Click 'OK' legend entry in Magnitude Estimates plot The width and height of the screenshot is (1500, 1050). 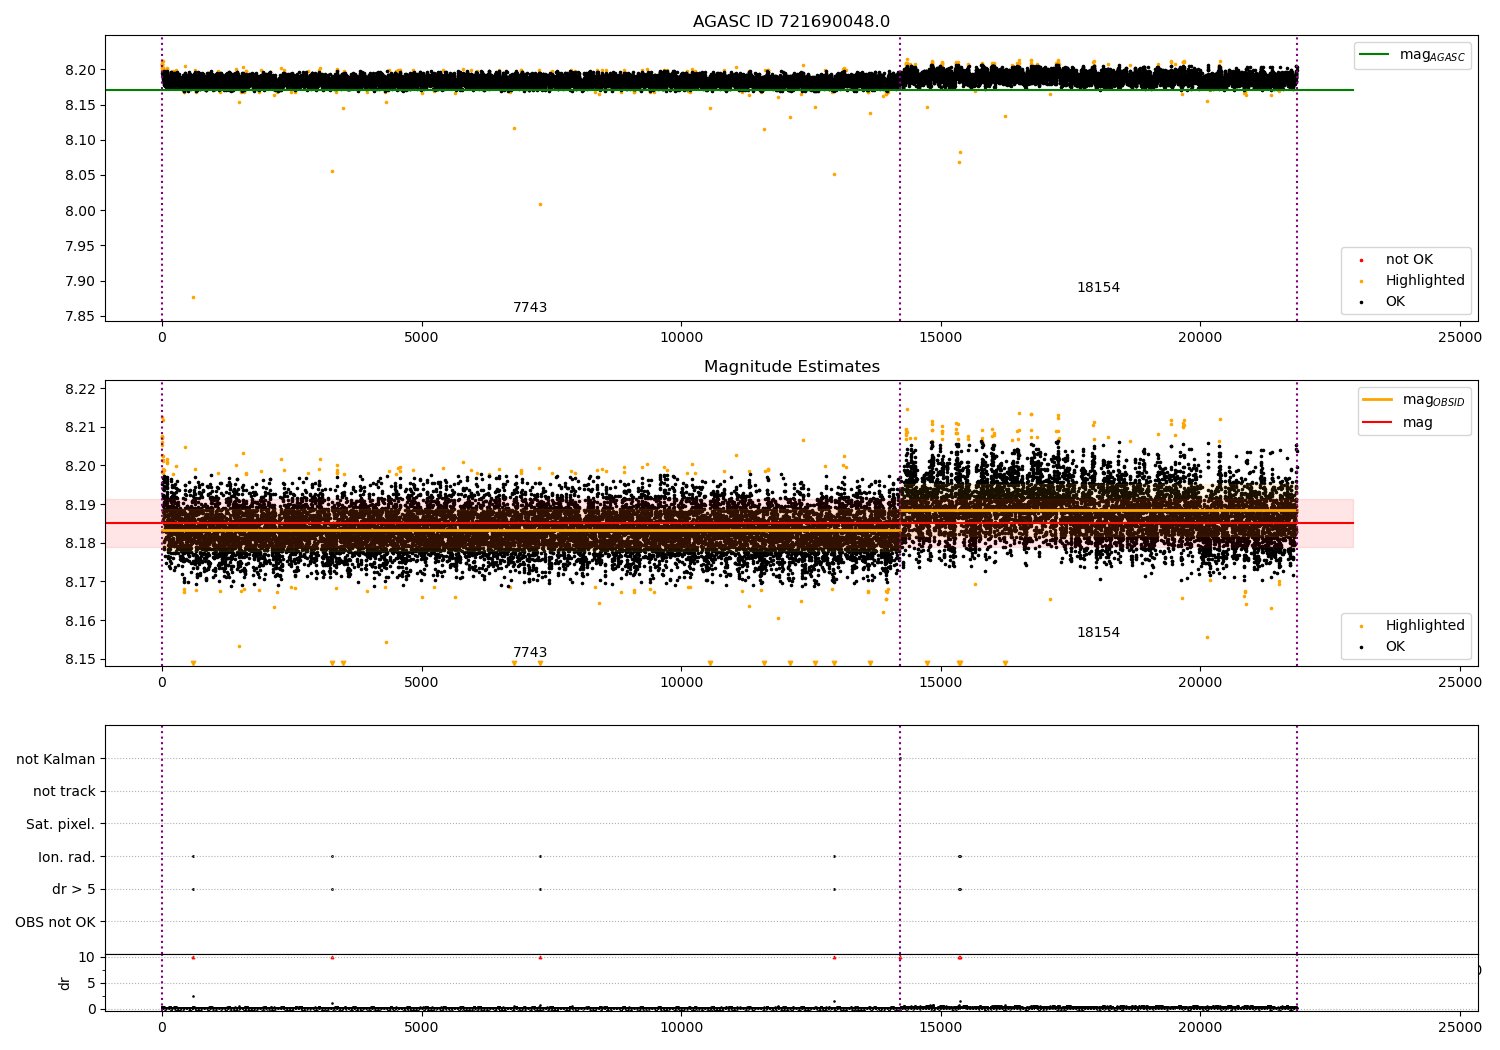(x=1394, y=647)
